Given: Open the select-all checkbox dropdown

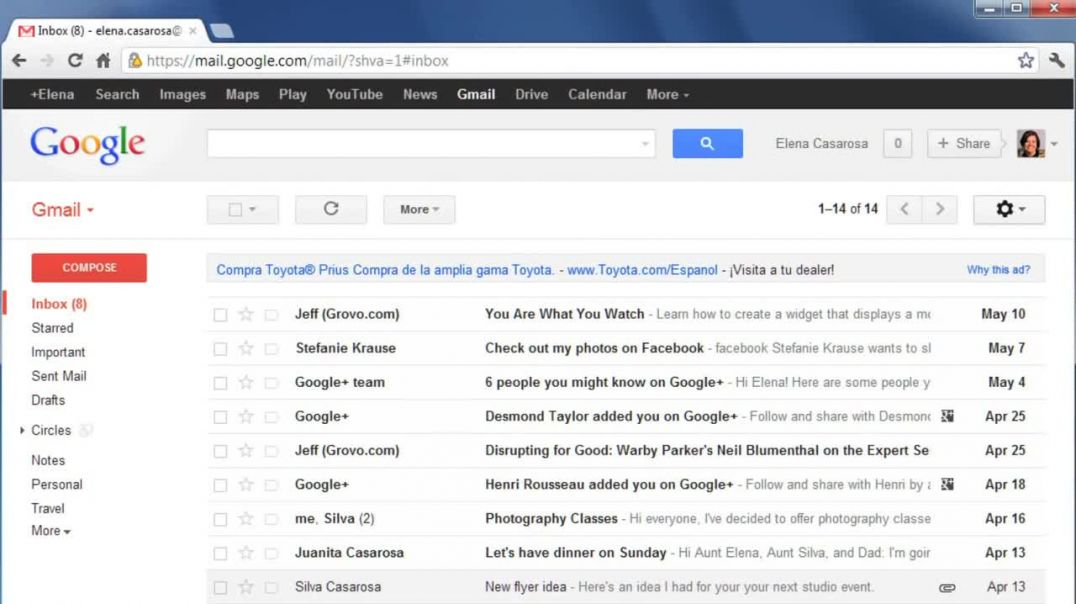Looking at the screenshot, I should [x=242, y=209].
